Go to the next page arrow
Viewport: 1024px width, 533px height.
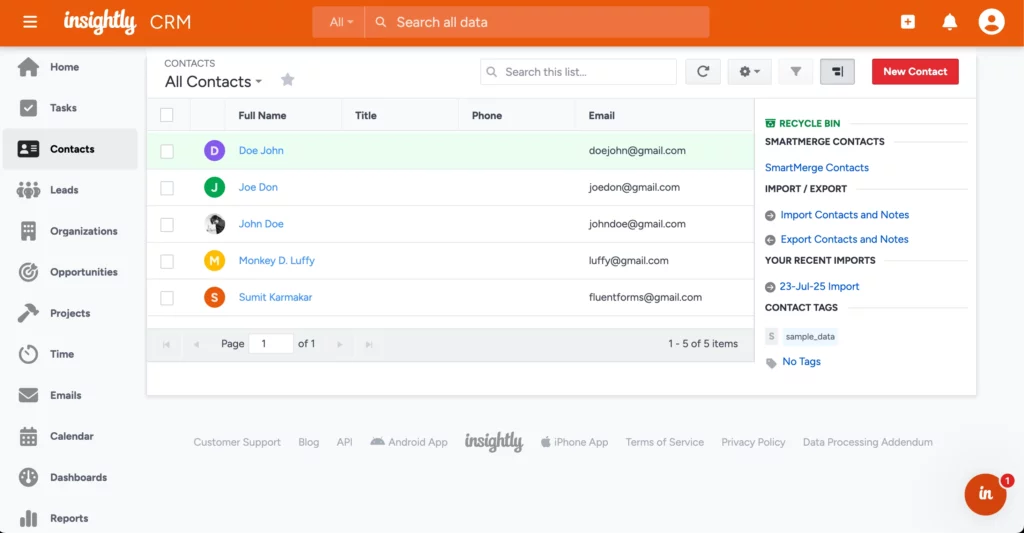point(340,344)
